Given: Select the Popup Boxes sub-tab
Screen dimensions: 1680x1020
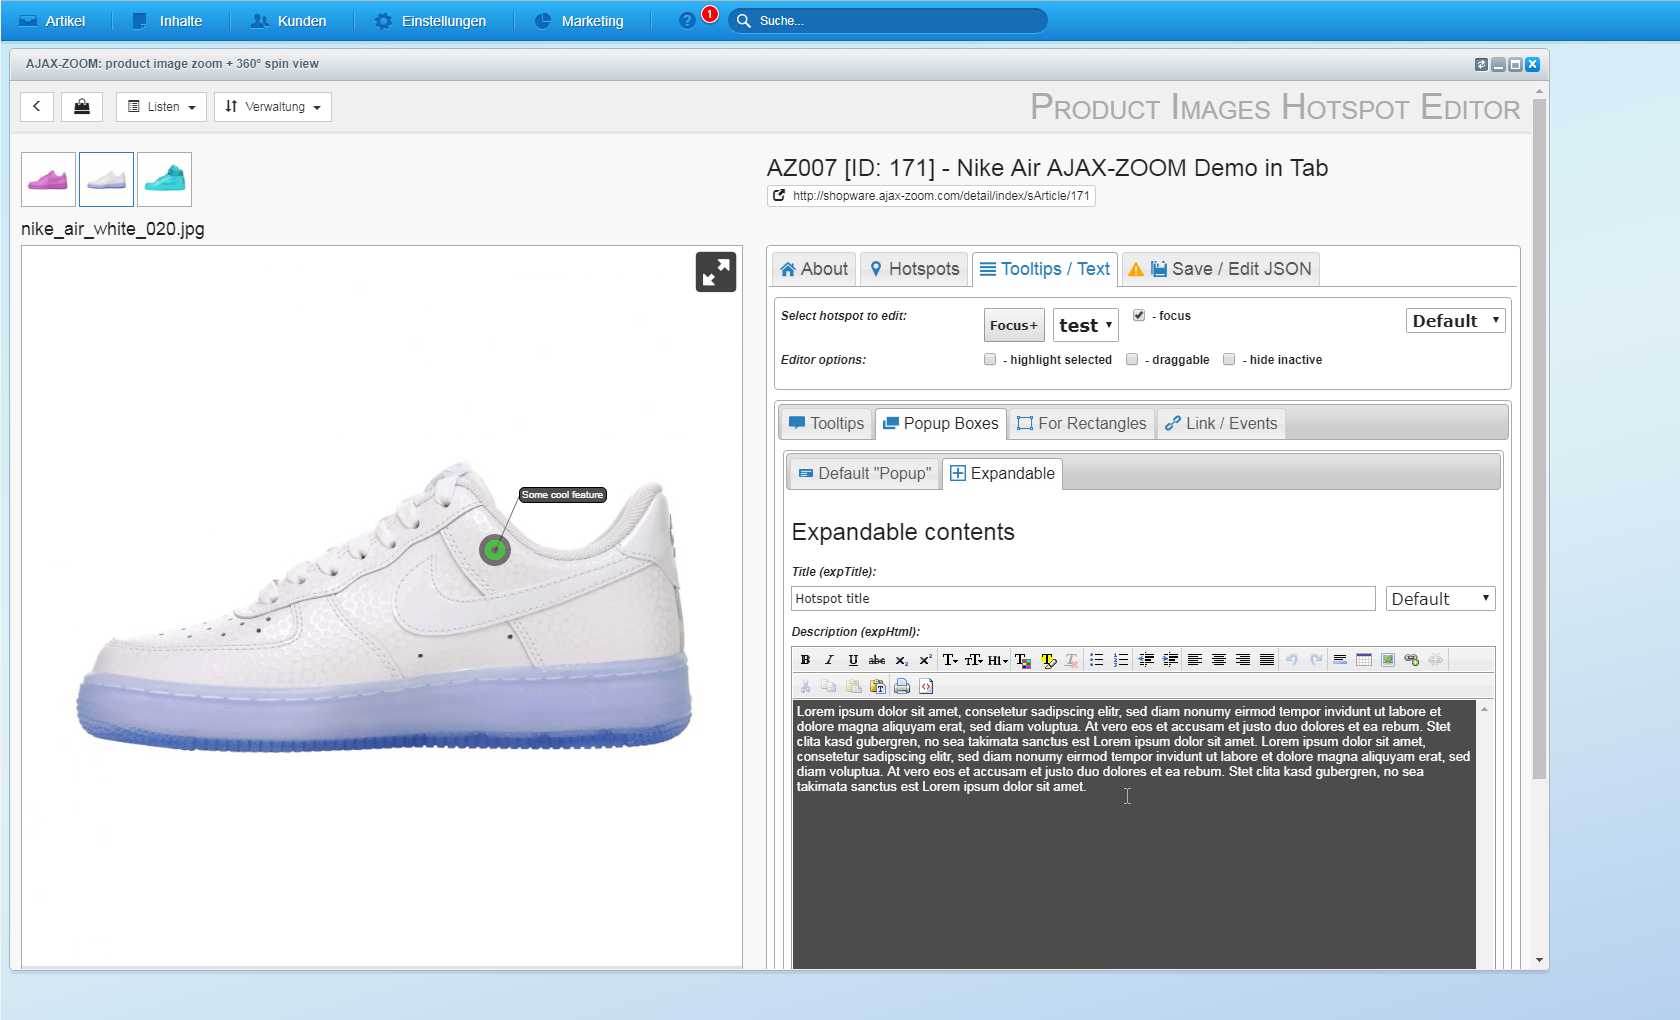Looking at the screenshot, I should click(x=941, y=423).
